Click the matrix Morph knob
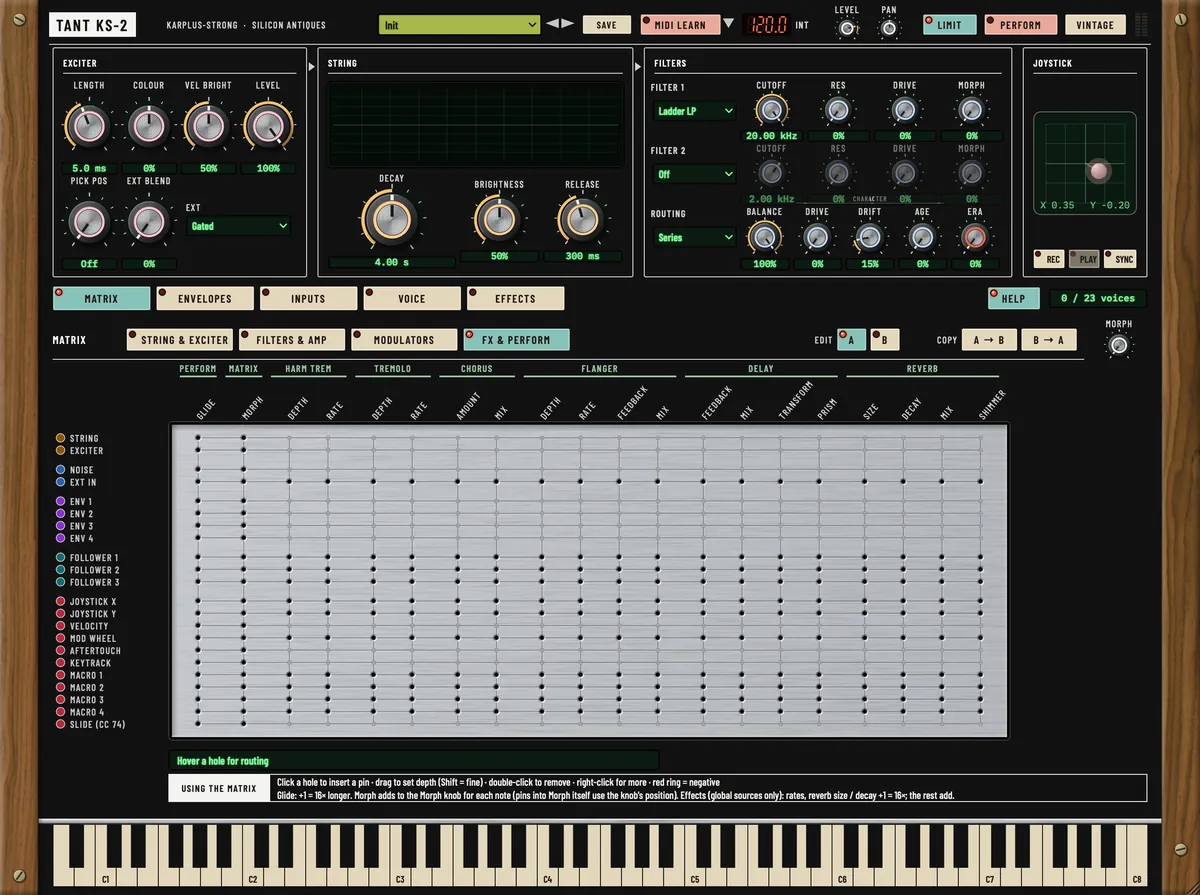The height and width of the screenshot is (895, 1200). (x=1119, y=346)
